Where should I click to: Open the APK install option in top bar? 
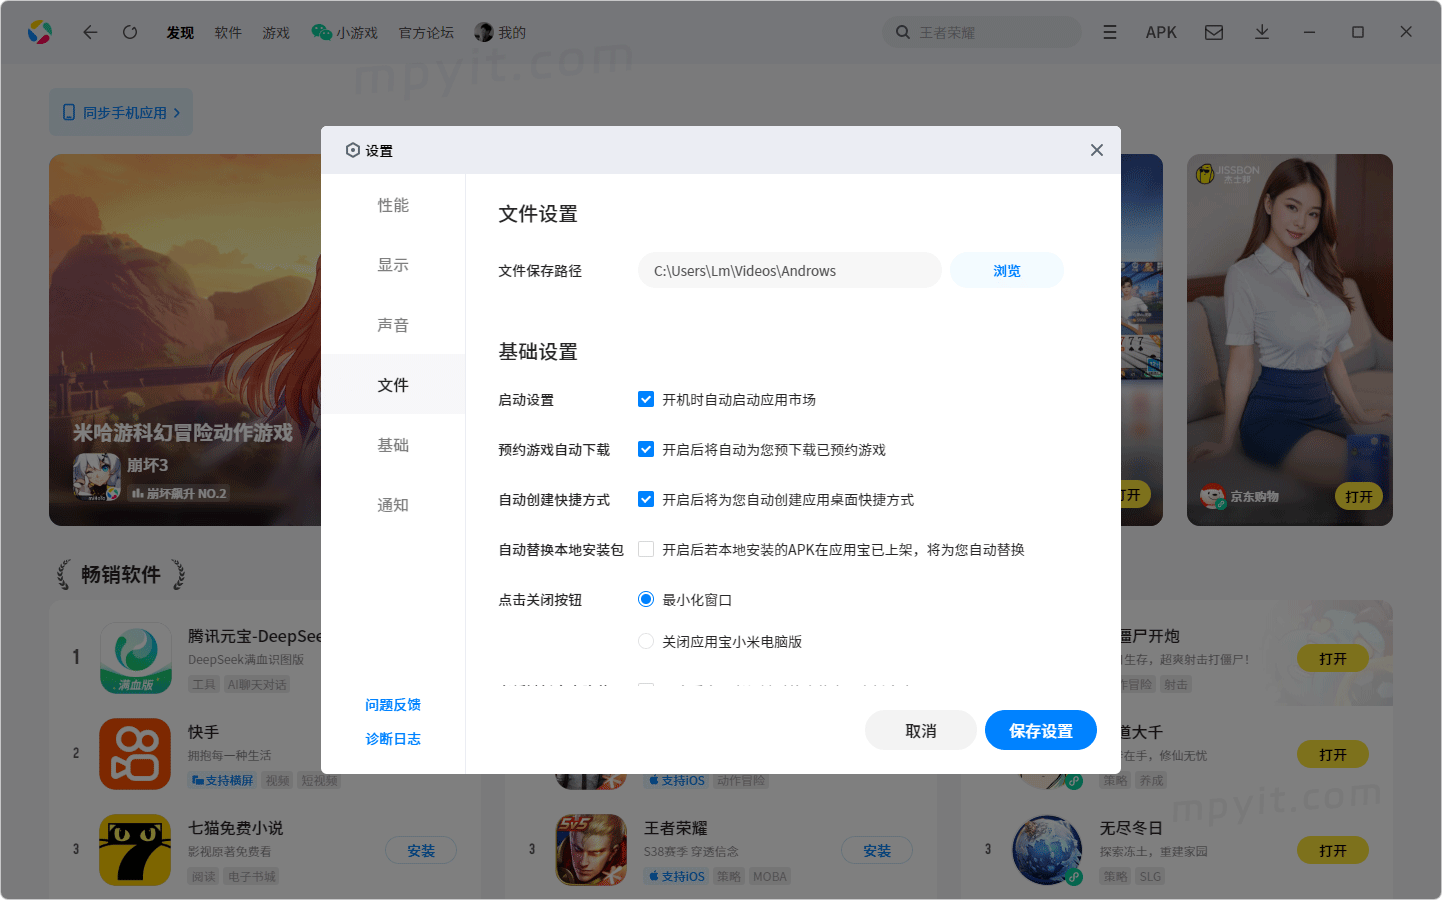point(1161,32)
